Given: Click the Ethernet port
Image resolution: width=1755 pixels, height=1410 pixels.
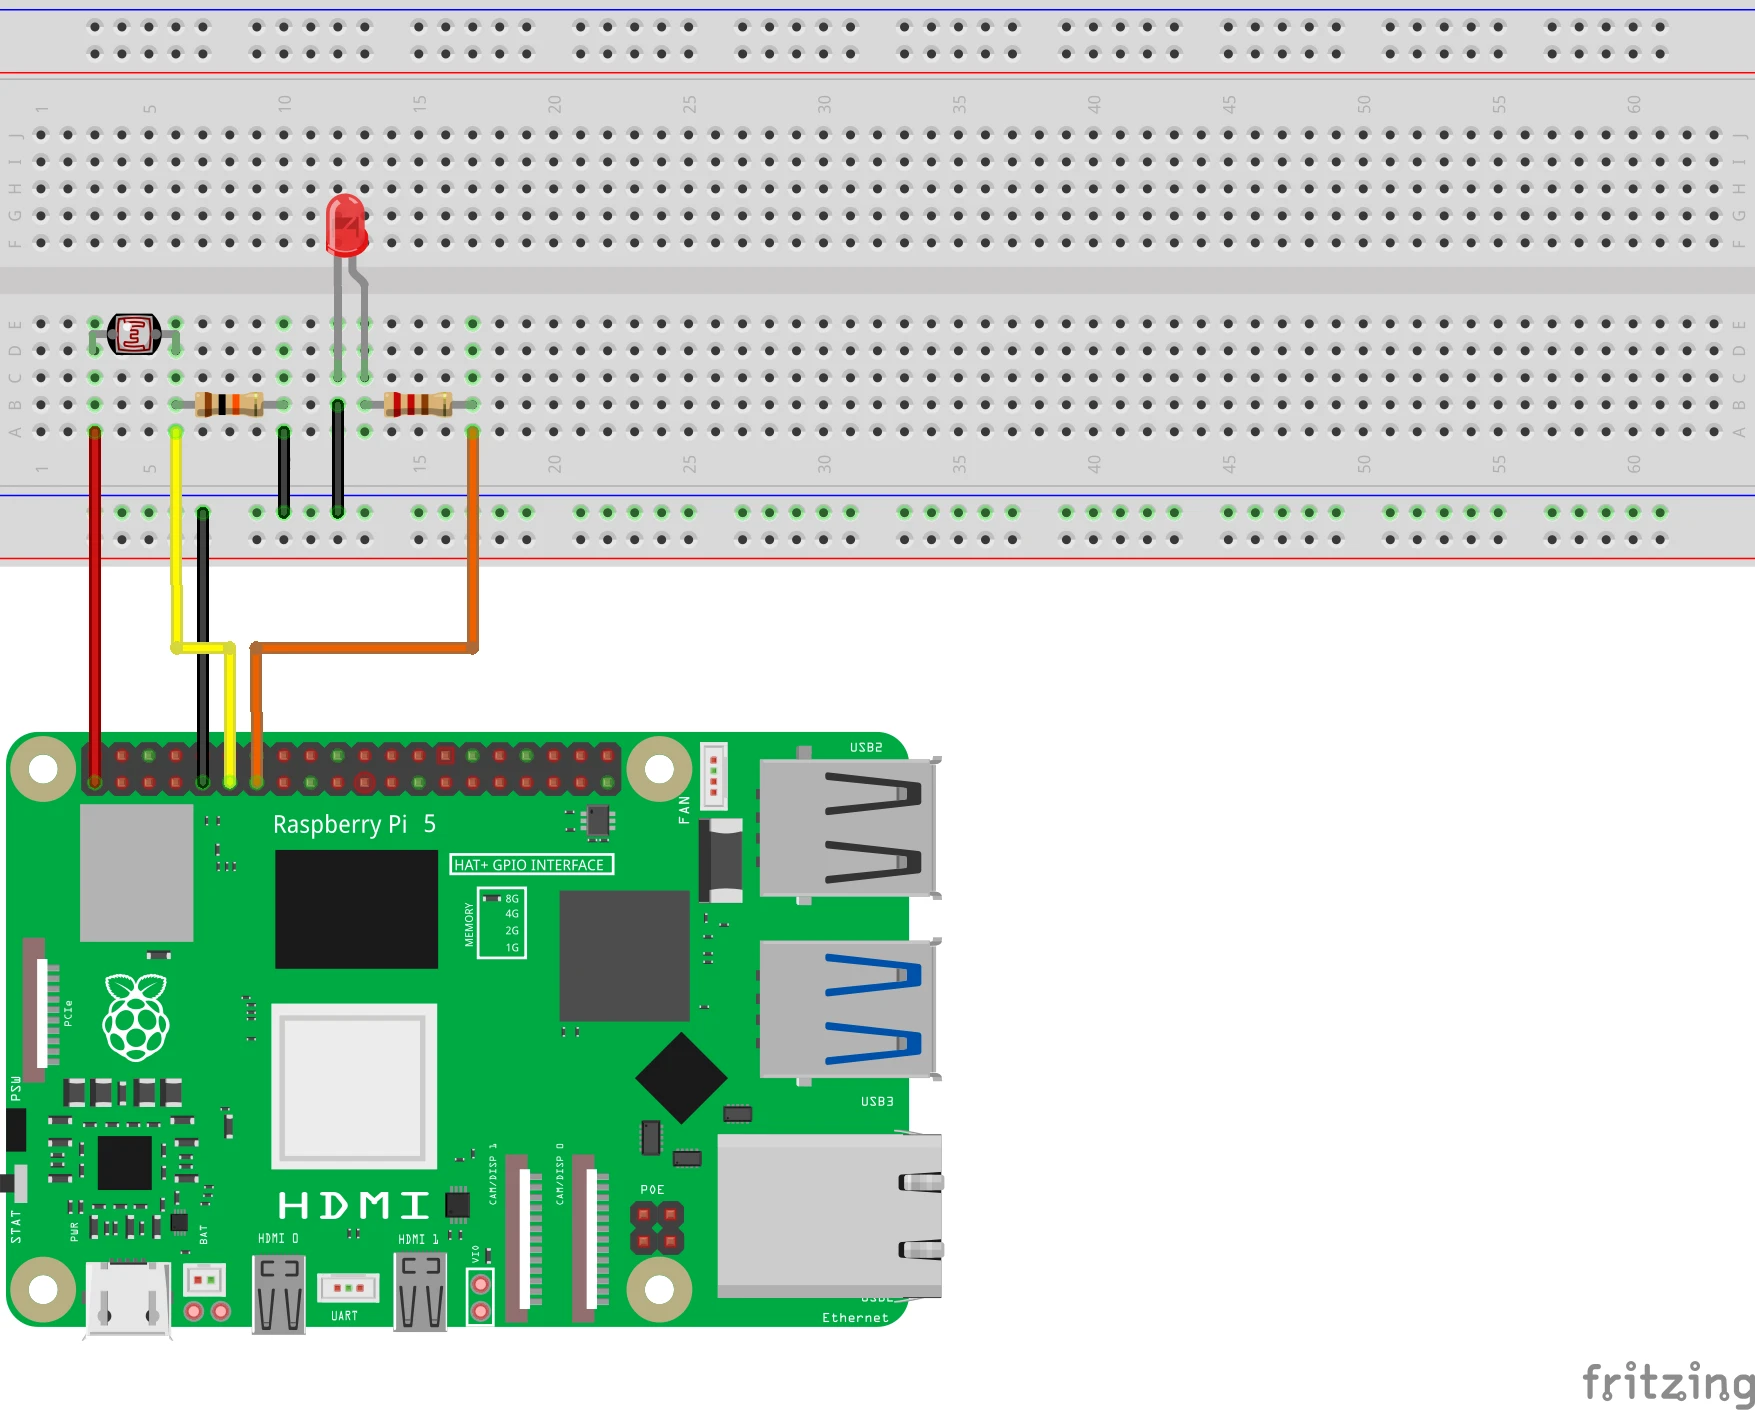Looking at the screenshot, I should point(830,1215).
